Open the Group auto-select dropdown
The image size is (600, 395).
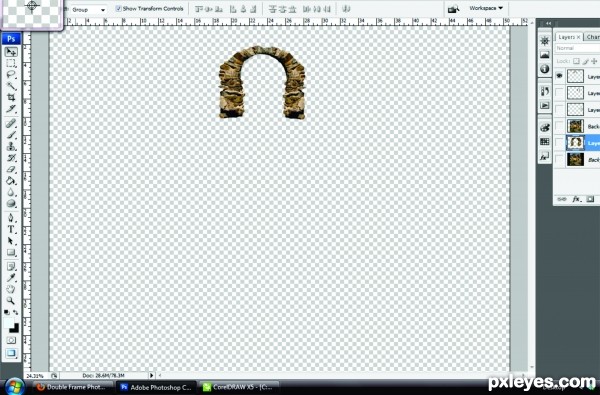[89, 10]
